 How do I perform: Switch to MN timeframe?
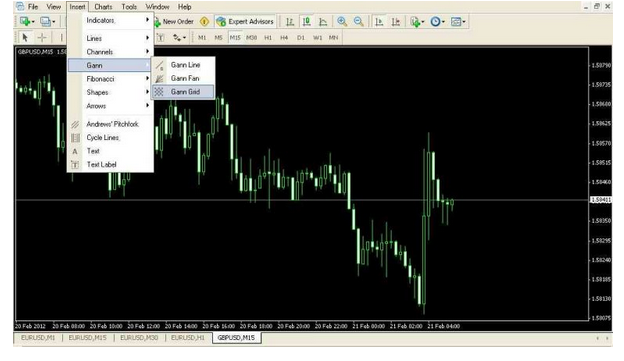pyautogui.click(x=333, y=37)
